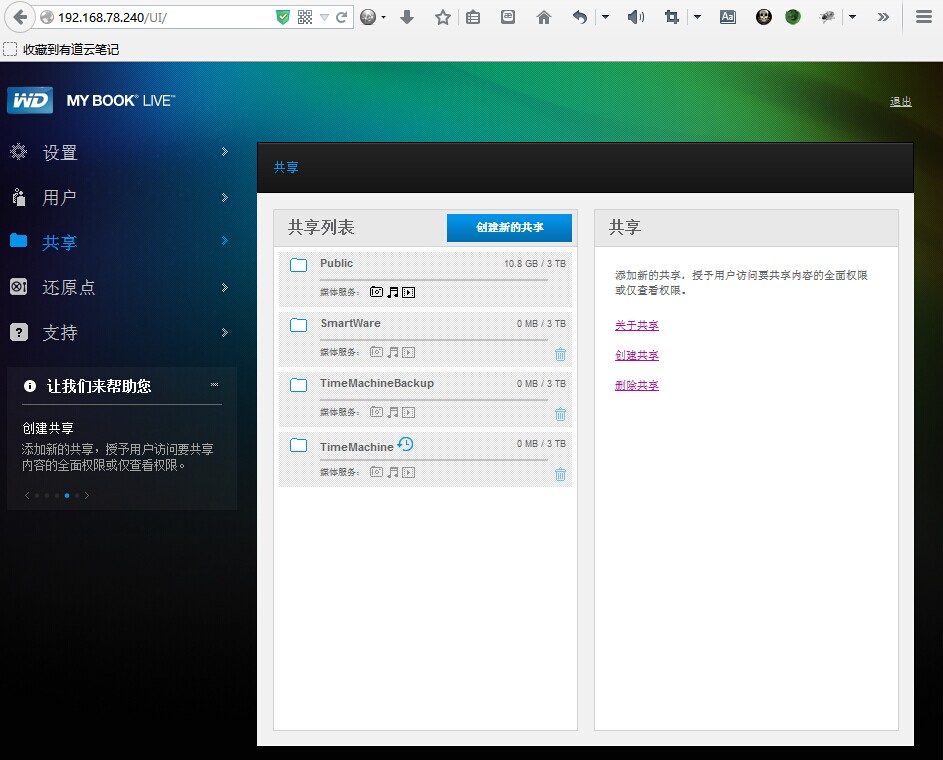Click the SmartWare folder icon
This screenshot has width=943, height=760.
coord(298,325)
